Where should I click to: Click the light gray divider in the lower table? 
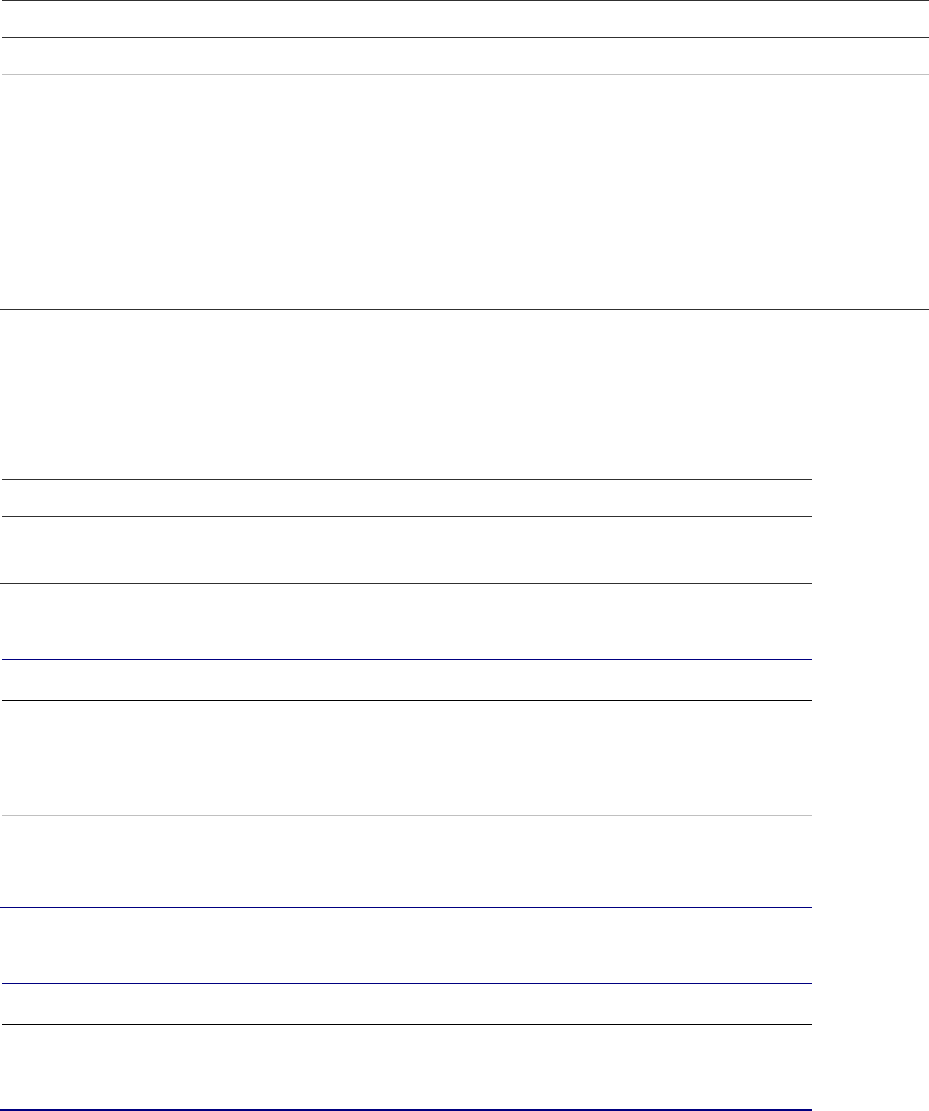[x=405, y=816]
